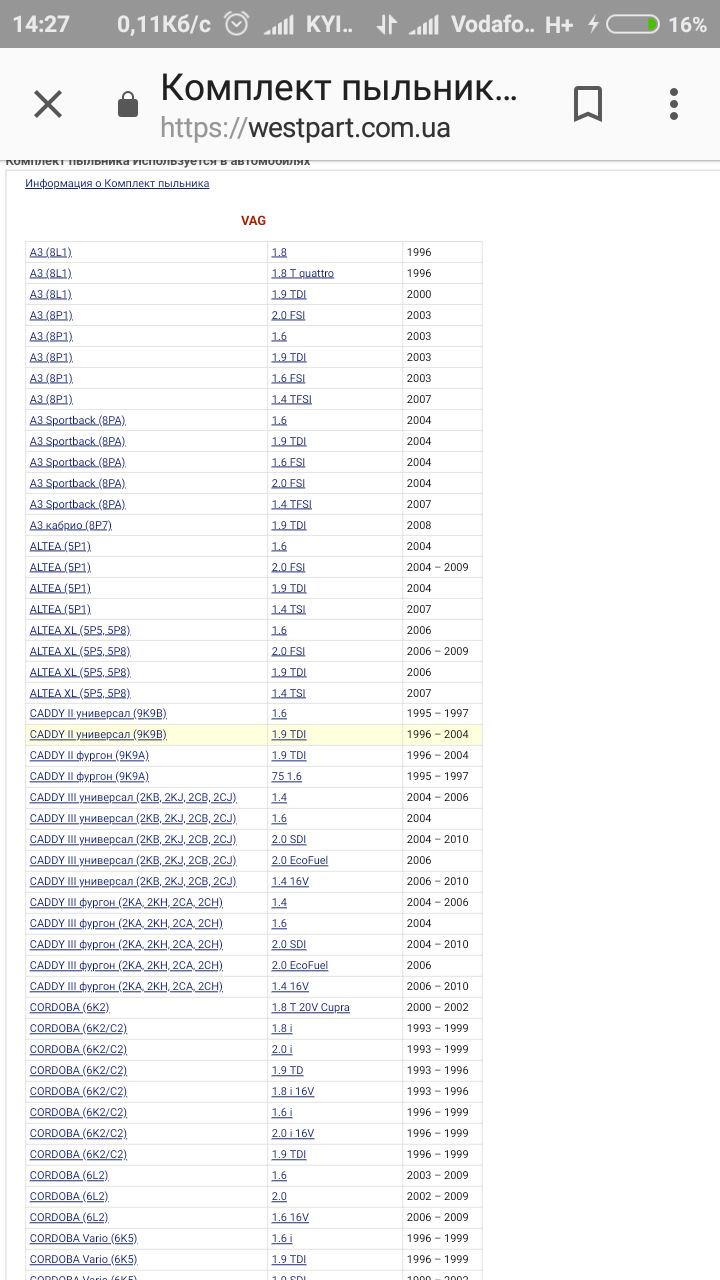Open ALTEA XL (5P5, 5P8) 1.4 TSI engine link

point(288,693)
